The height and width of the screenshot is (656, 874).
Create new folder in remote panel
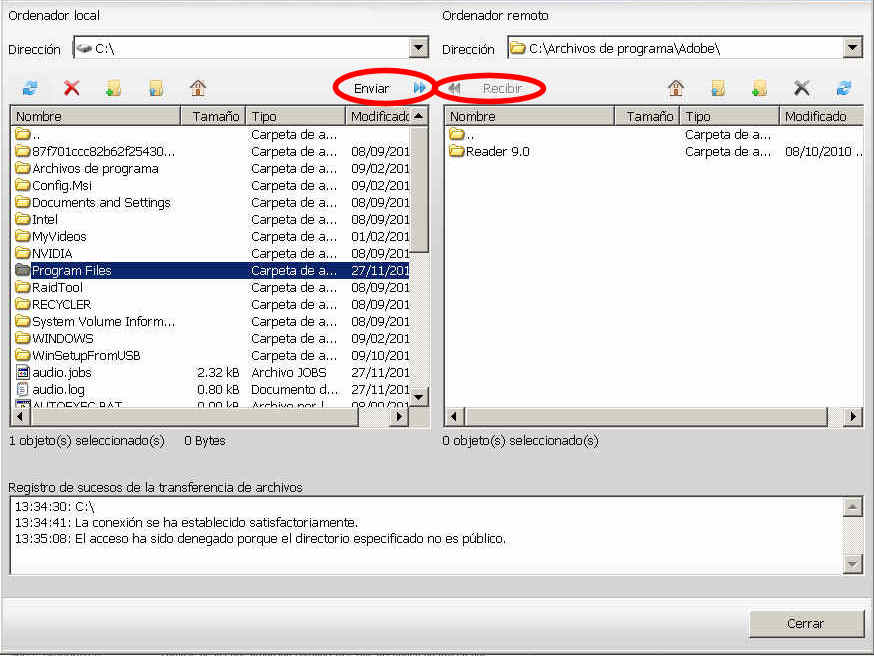point(759,88)
